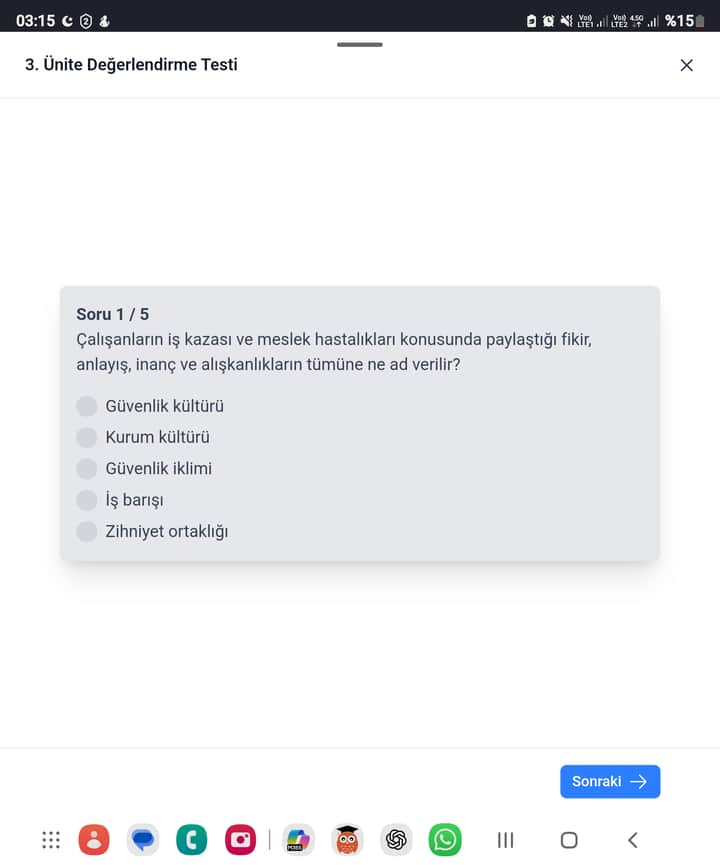Choose the "Zihniyet ortaklığı" option

point(87,531)
